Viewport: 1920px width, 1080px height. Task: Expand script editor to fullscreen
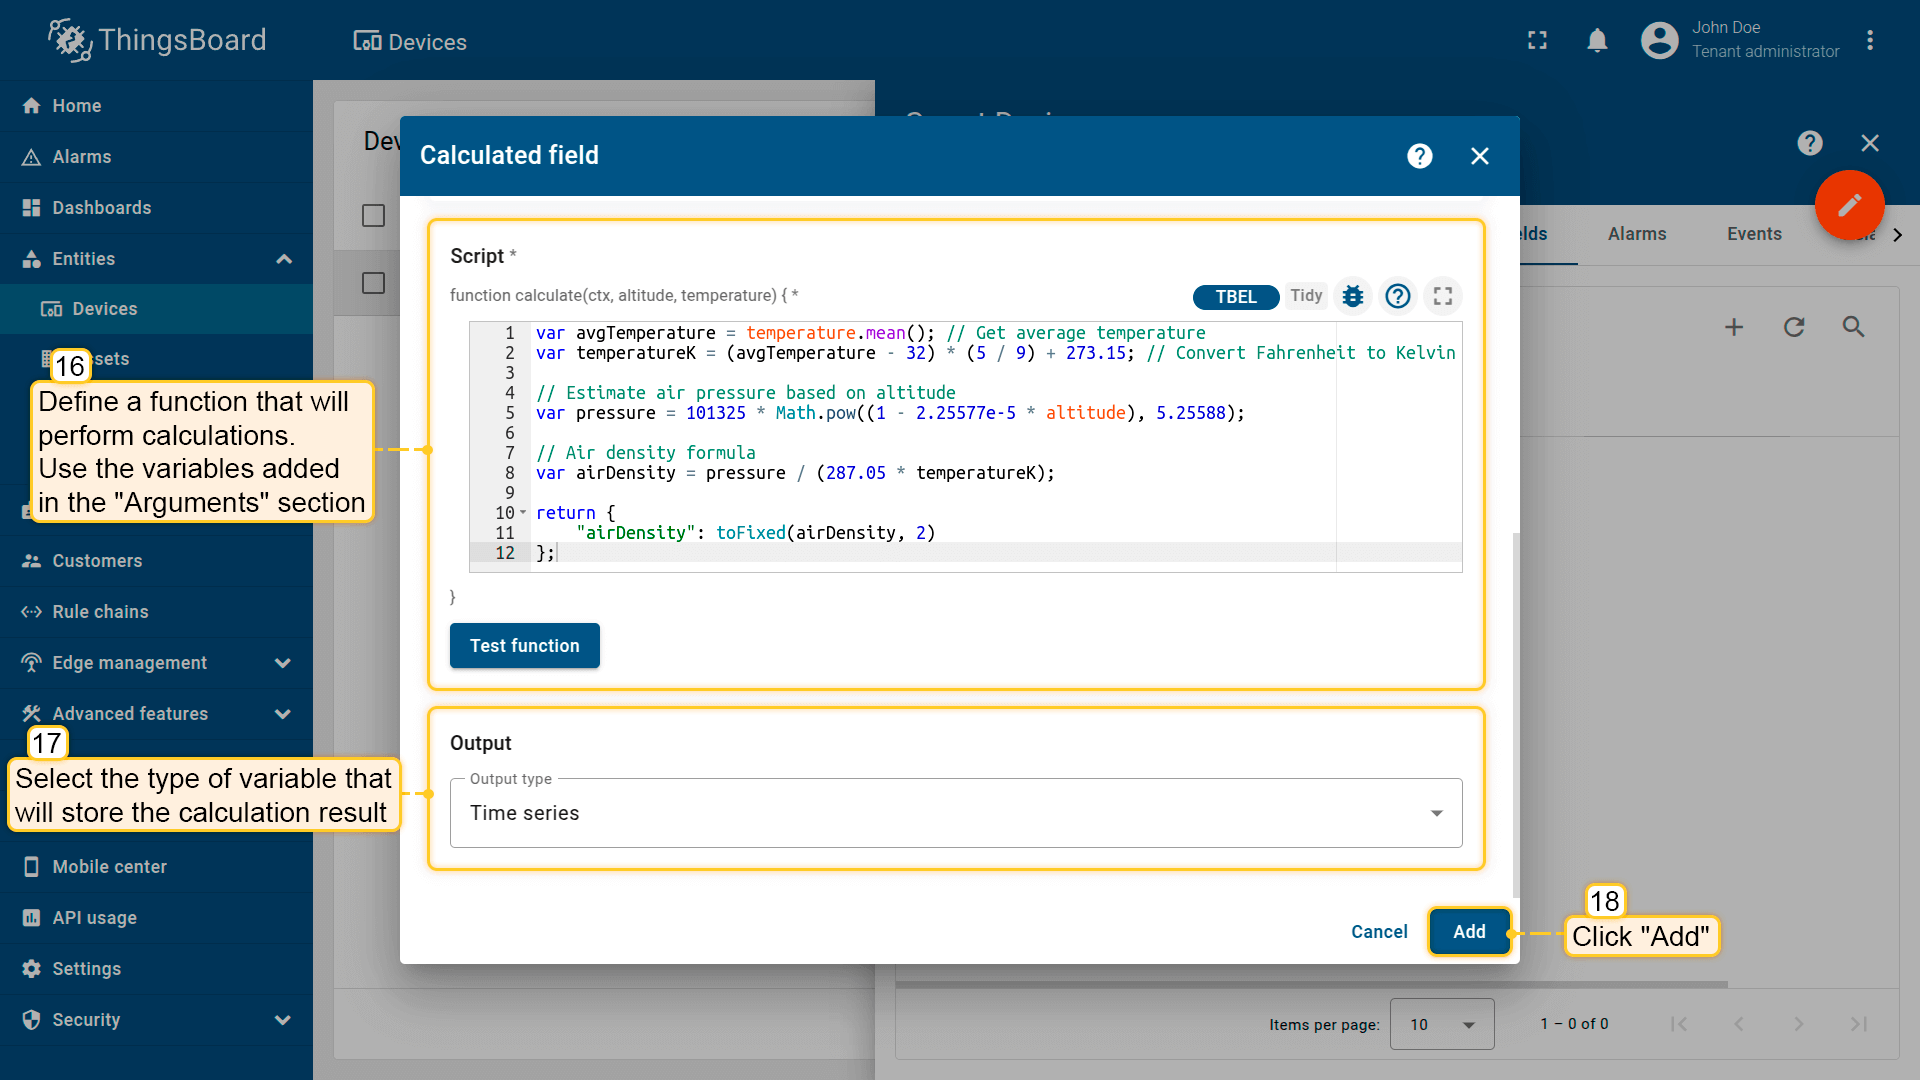click(x=1442, y=296)
